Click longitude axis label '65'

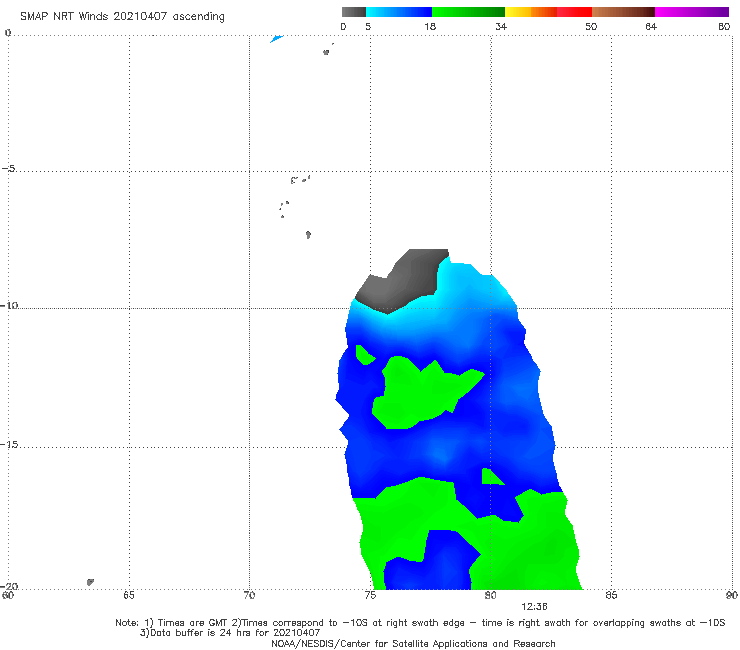[x=129, y=595]
